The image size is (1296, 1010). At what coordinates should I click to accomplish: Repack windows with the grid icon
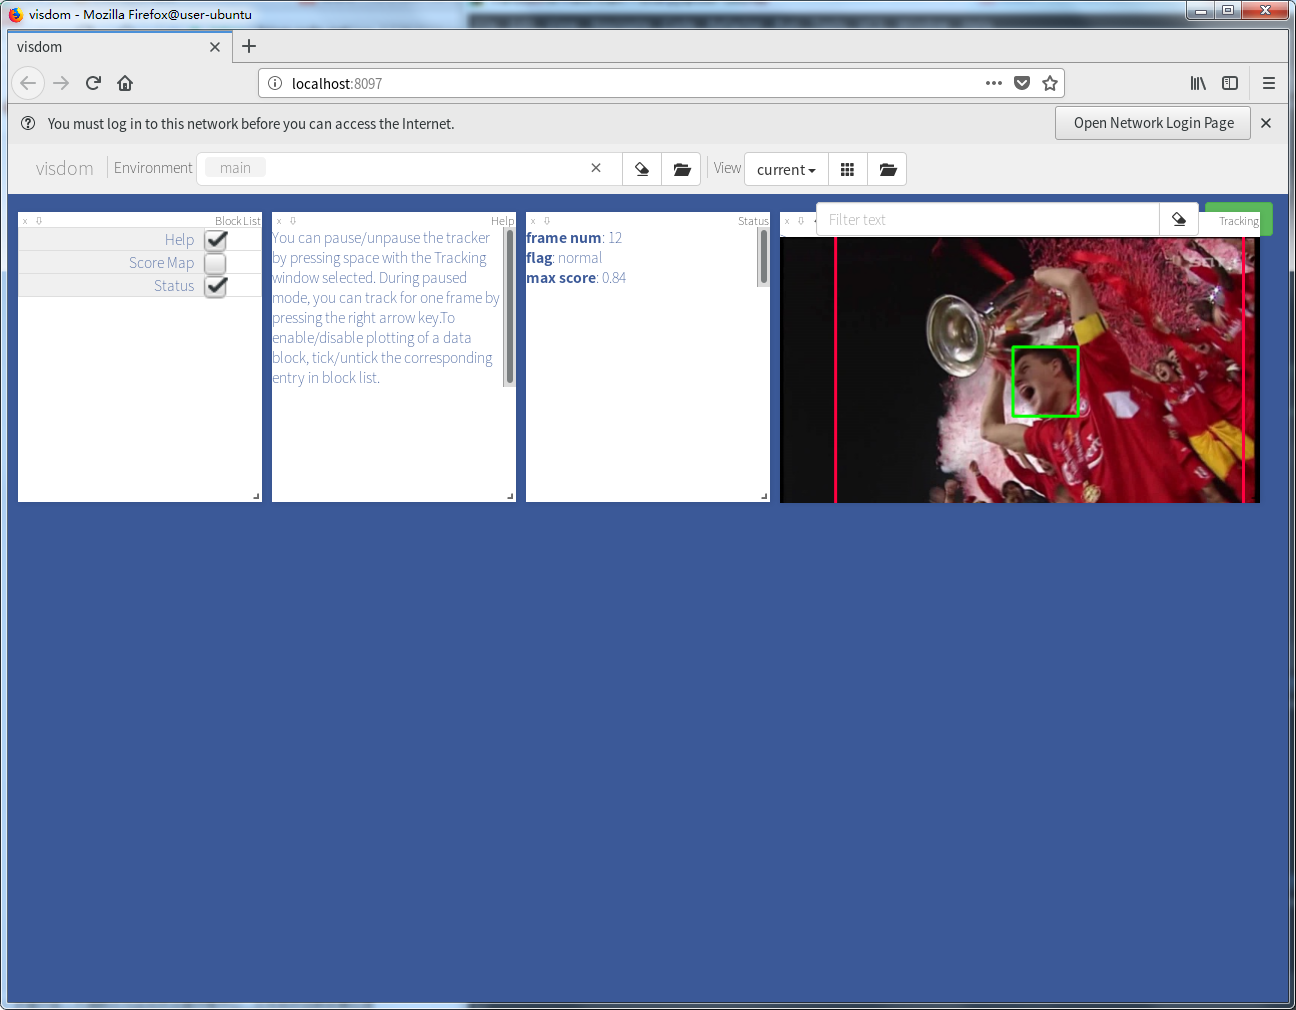click(x=847, y=168)
